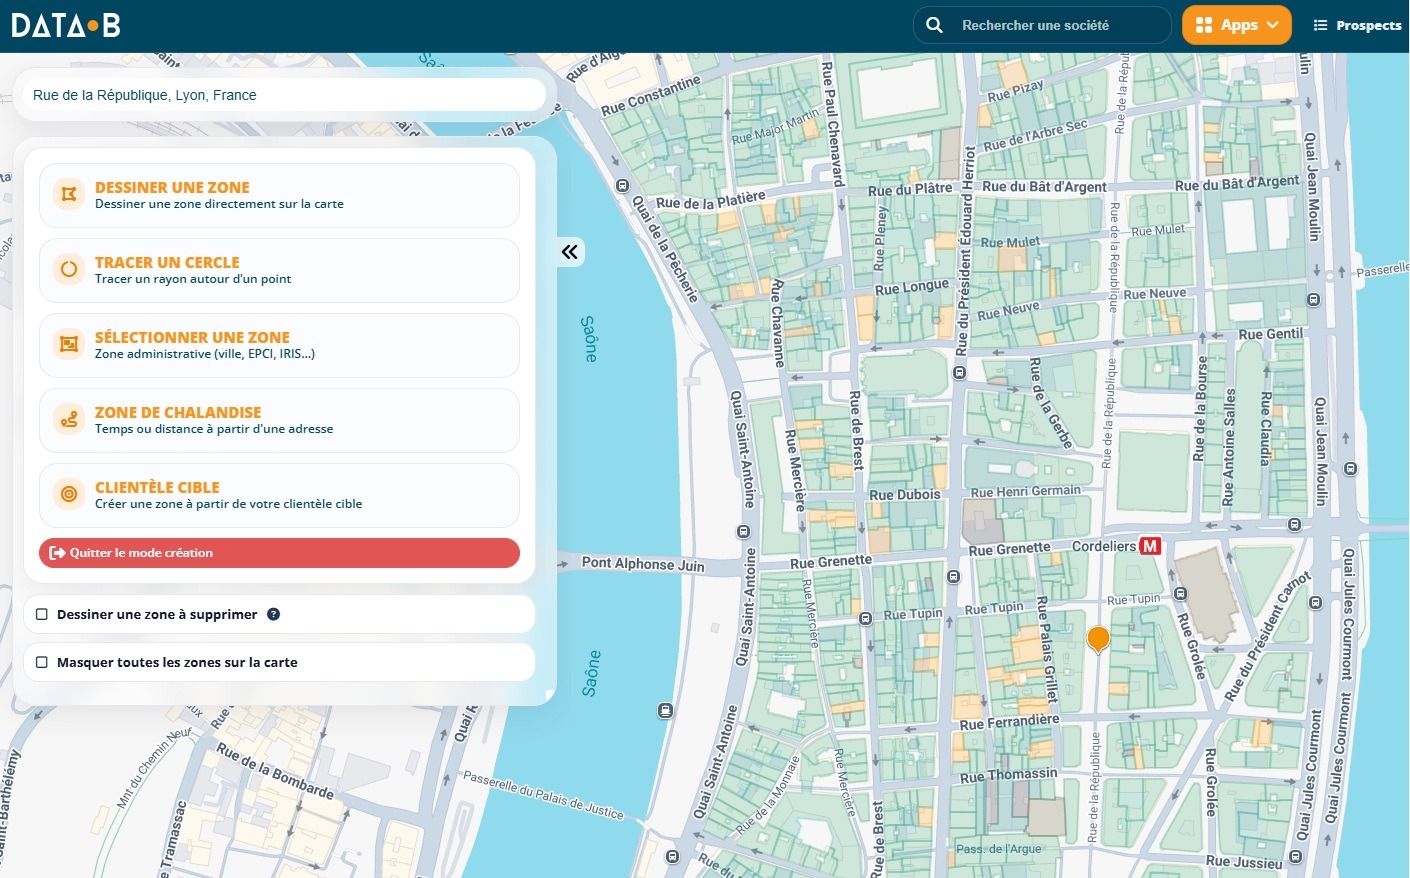Click 'Rue Jussieu' street label

1244,861
